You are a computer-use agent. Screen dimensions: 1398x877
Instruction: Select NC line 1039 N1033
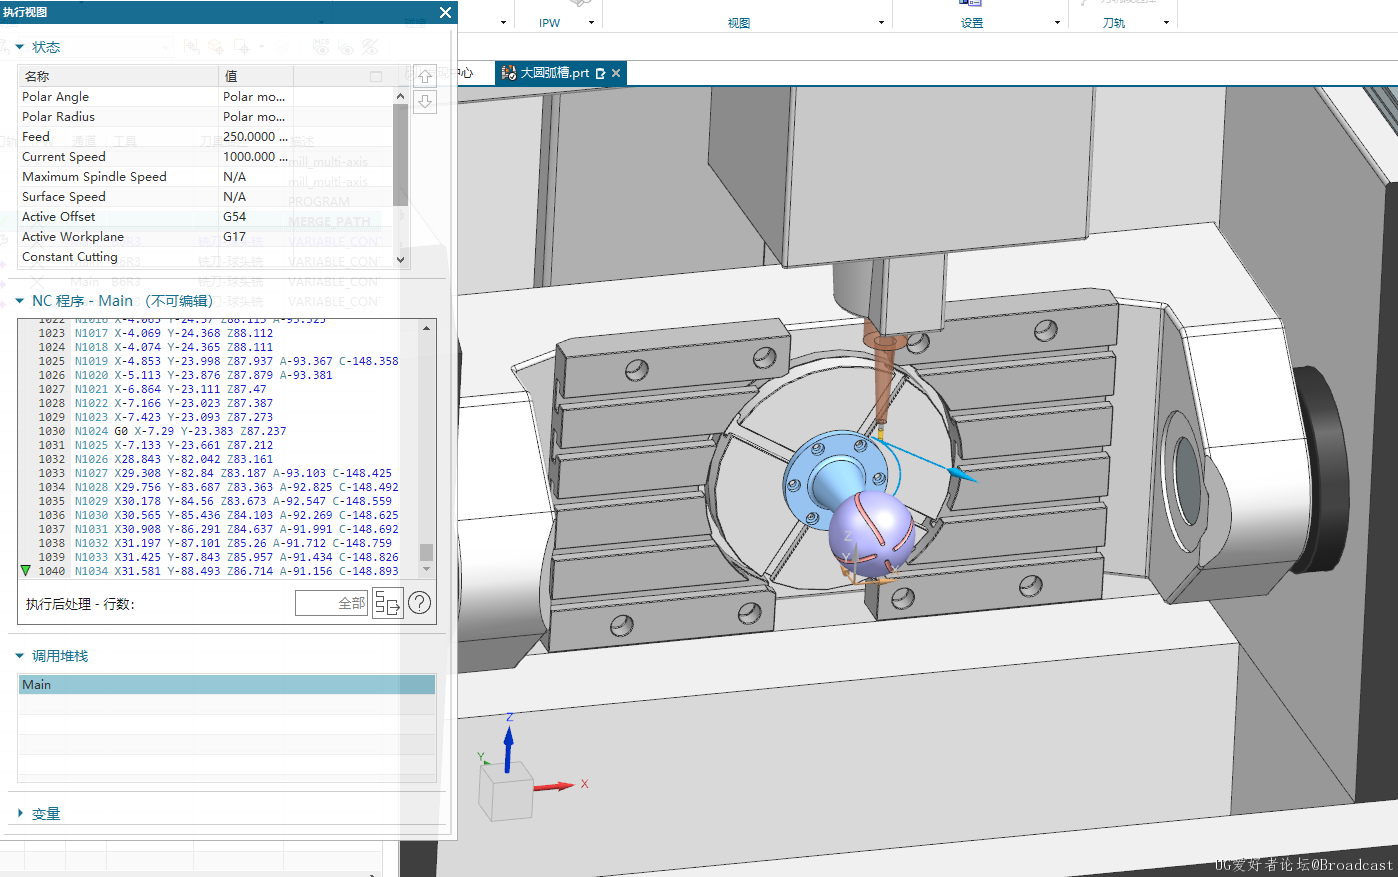219,557
